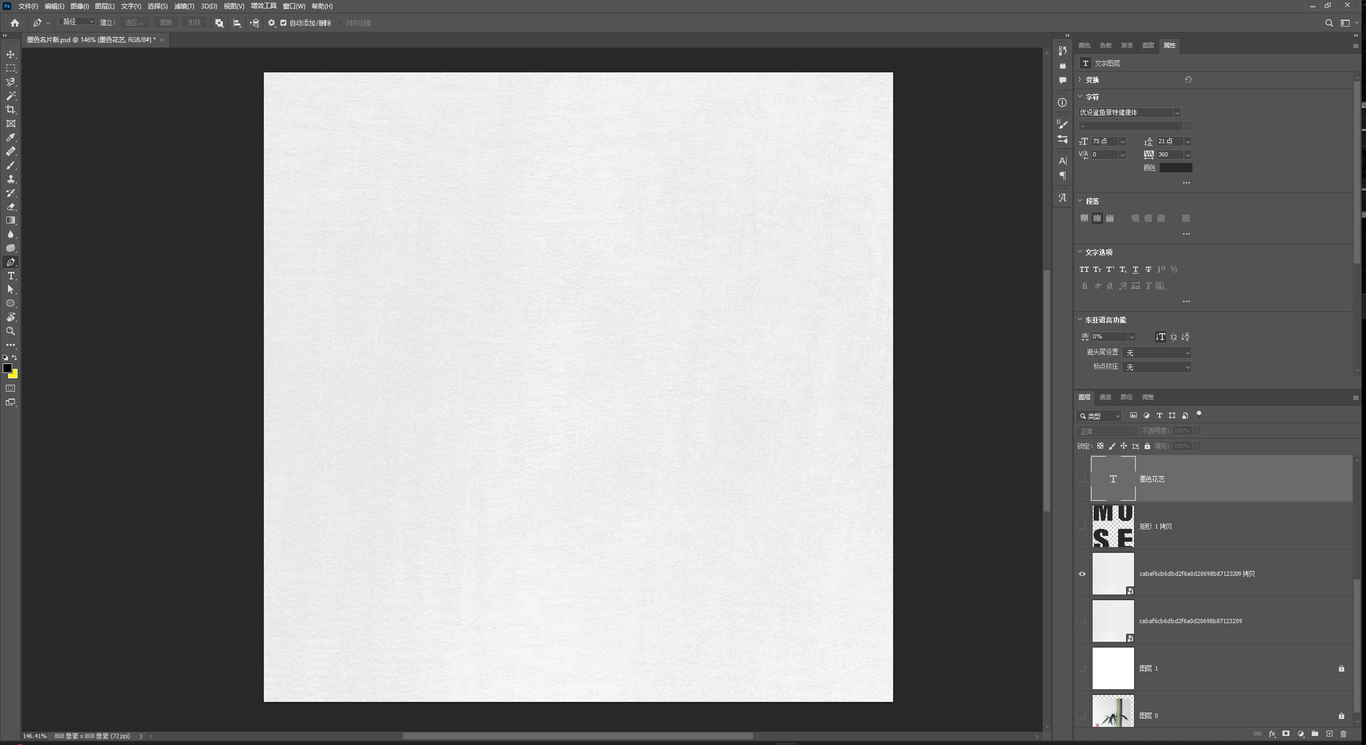Image resolution: width=1366 pixels, height=745 pixels.
Task: Switch to the 路径 tab
Action: (x=1126, y=397)
